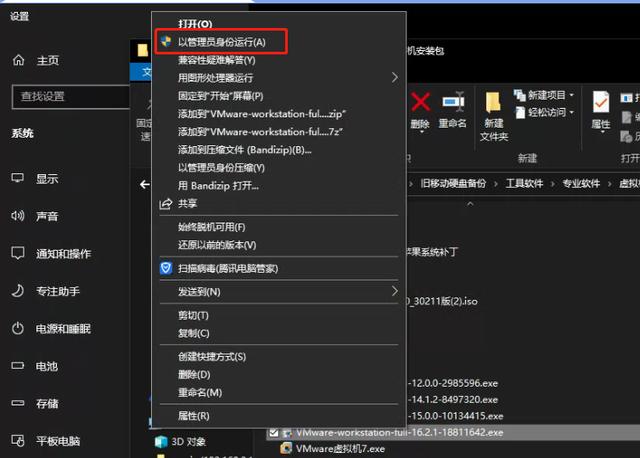Expand the chevron after 旧移动硬盘备份 in path
The width and height of the screenshot is (640, 458).
pyautogui.click(x=496, y=184)
